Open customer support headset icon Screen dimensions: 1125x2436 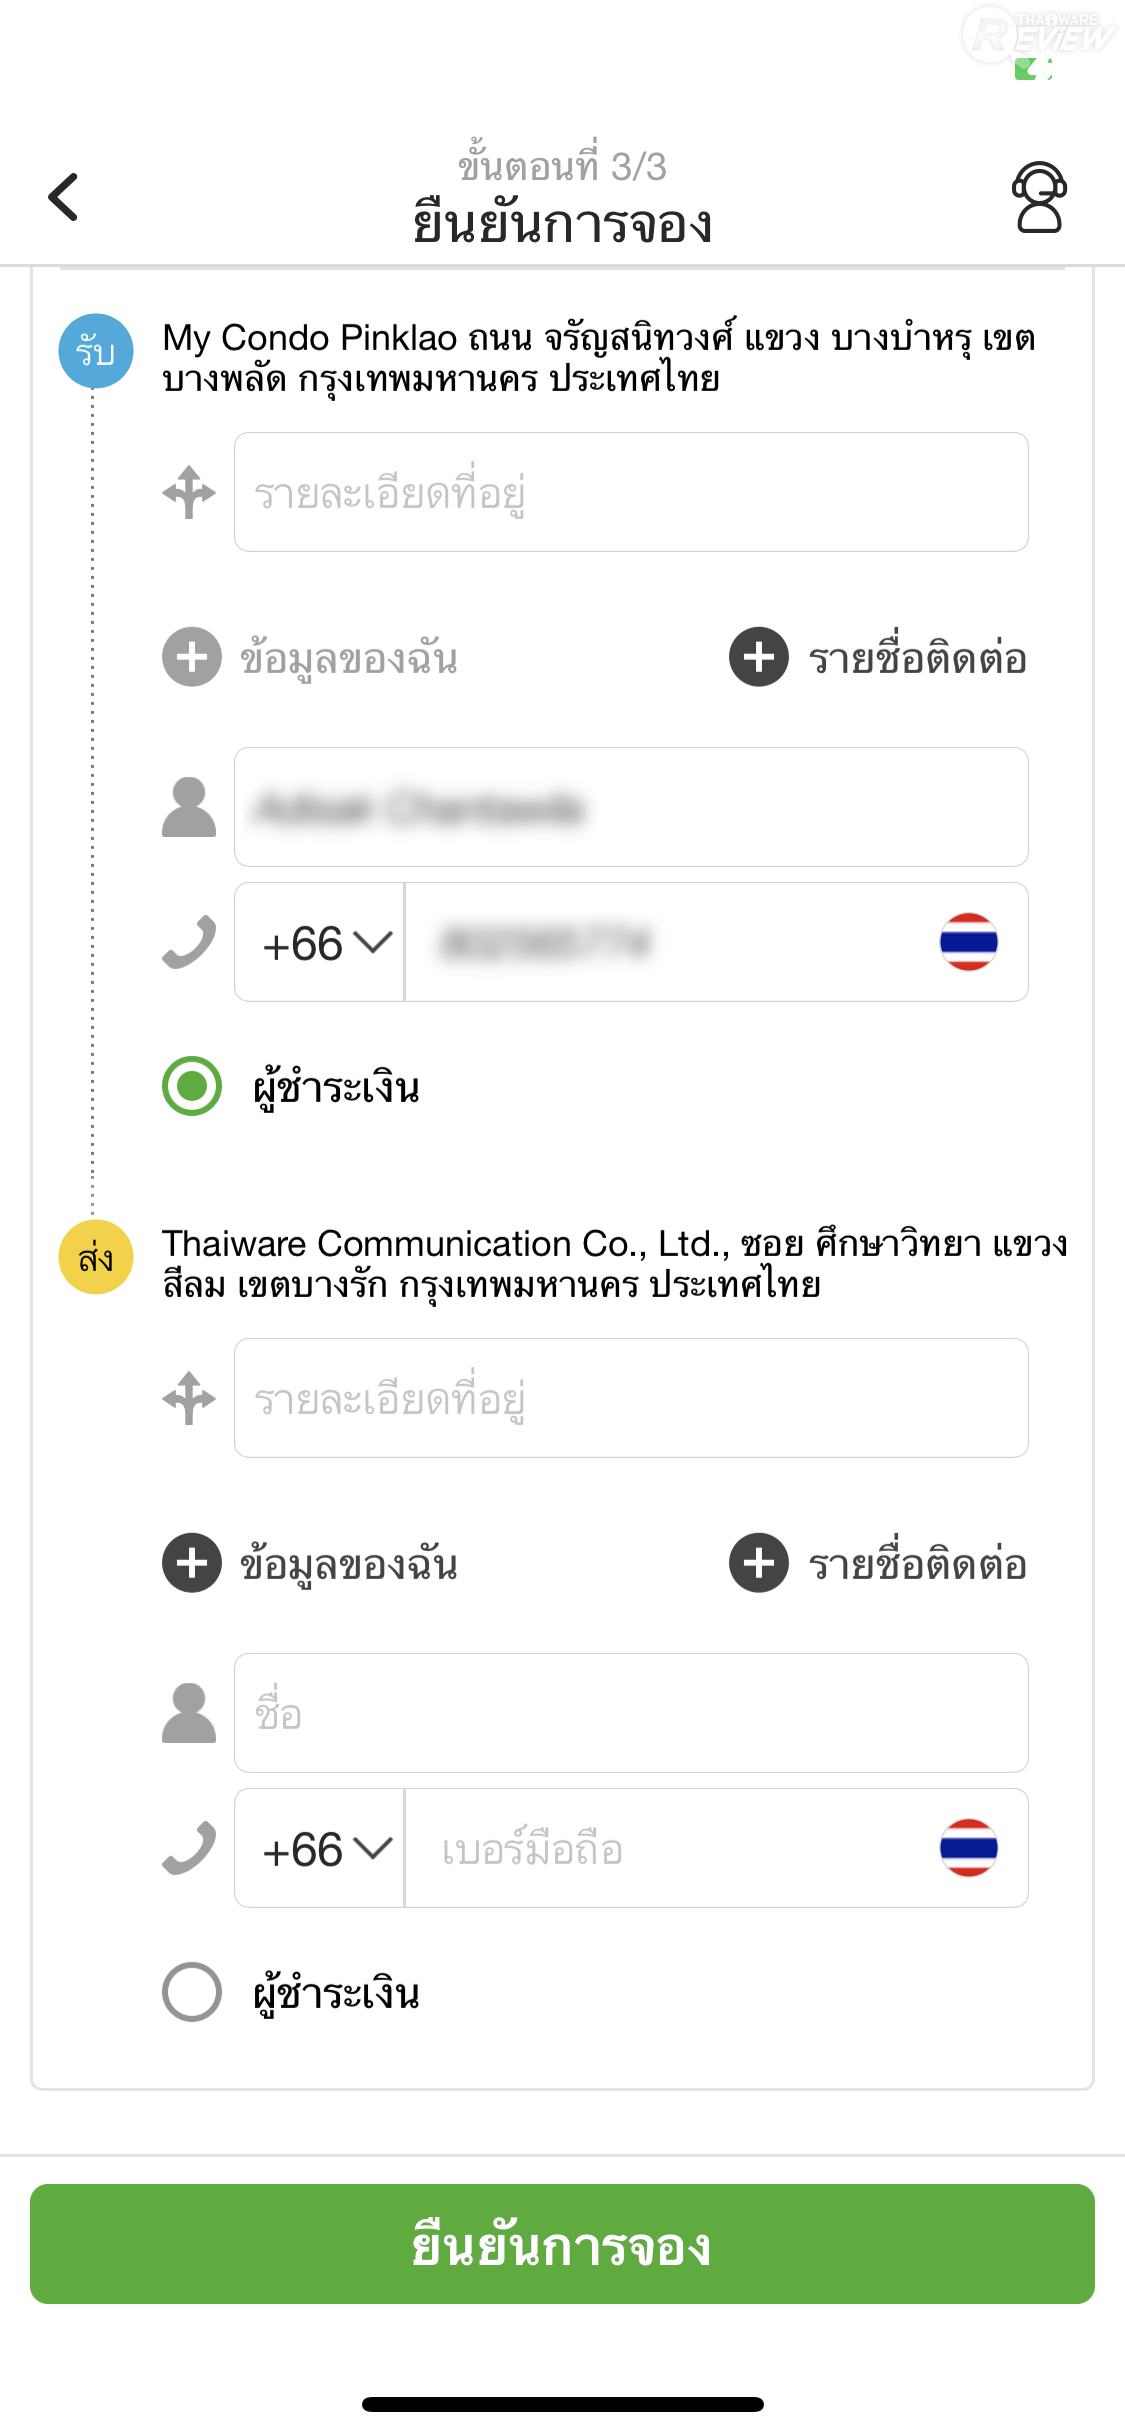[x=1039, y=197]
